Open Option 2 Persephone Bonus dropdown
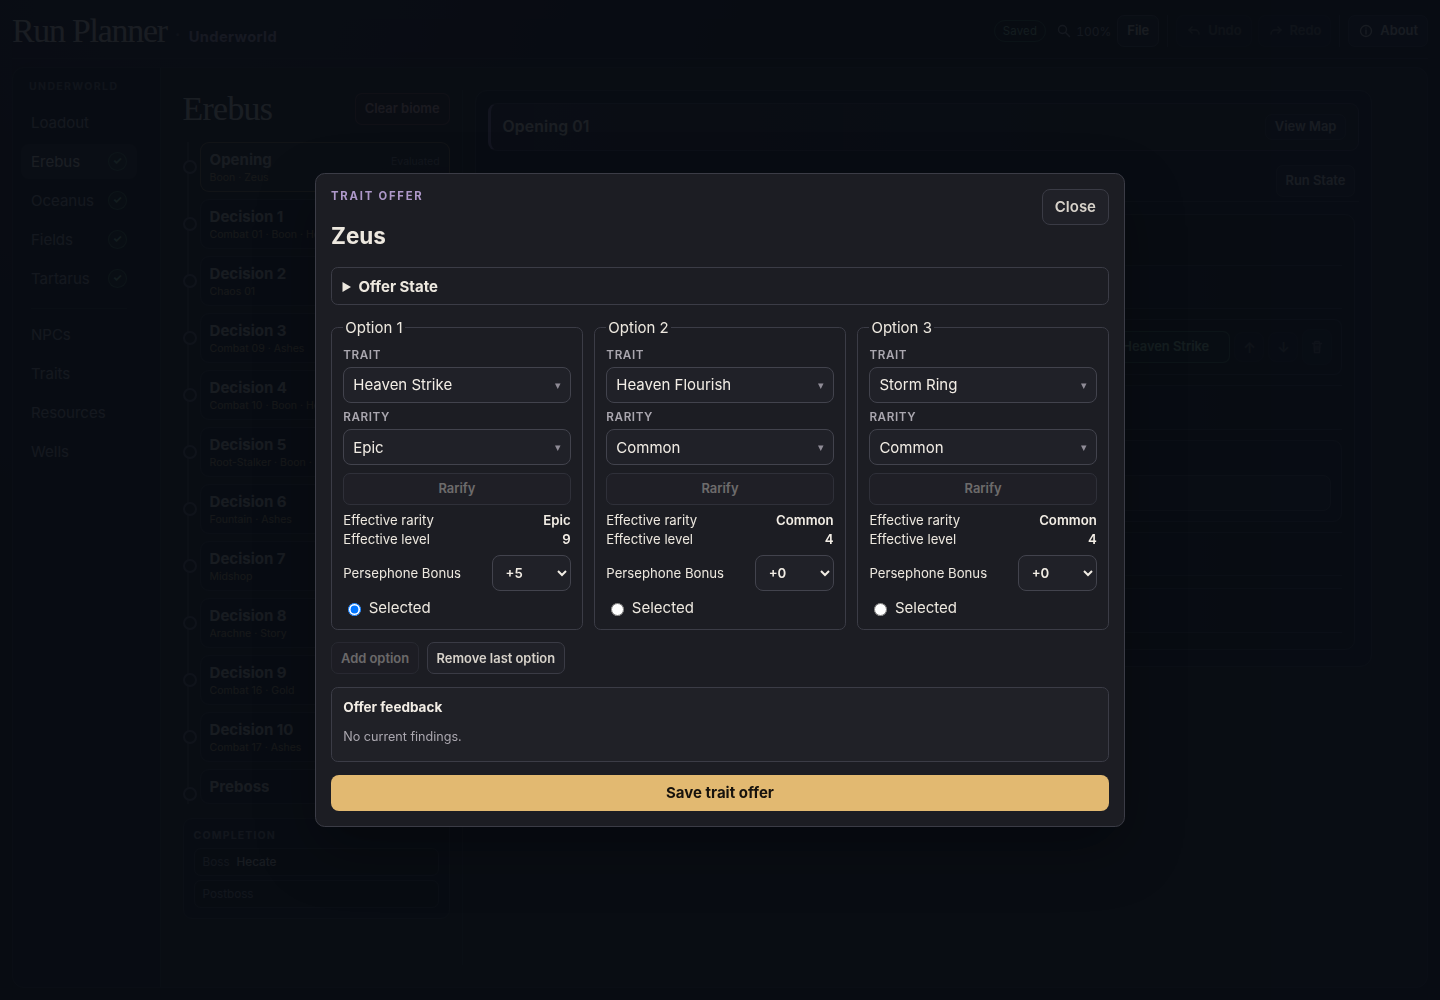The width and height of the screenshot is (1440, 1000). click(794, 573)
